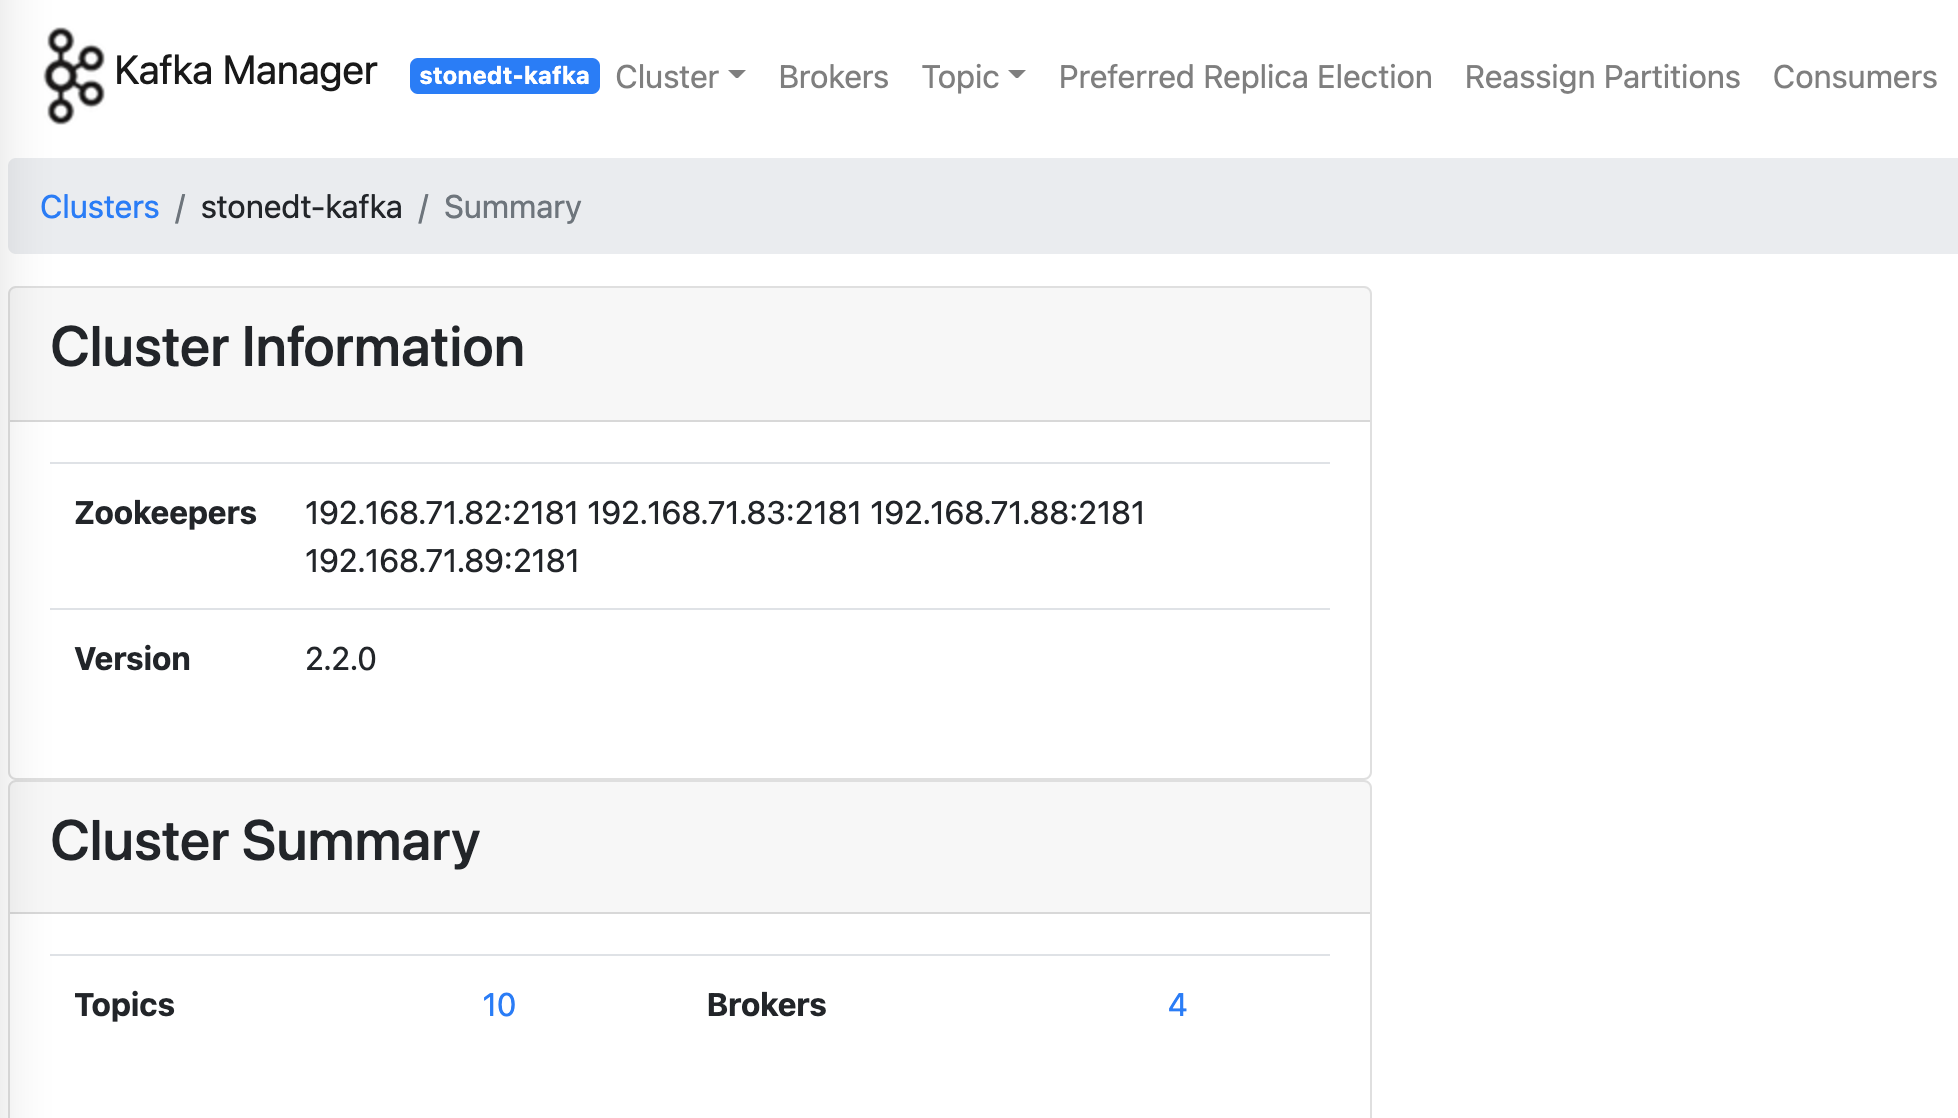Viewport: 1958px width, 1118px height.
Task: Open the Kafka Manager home title link
Action: (245, 71)
